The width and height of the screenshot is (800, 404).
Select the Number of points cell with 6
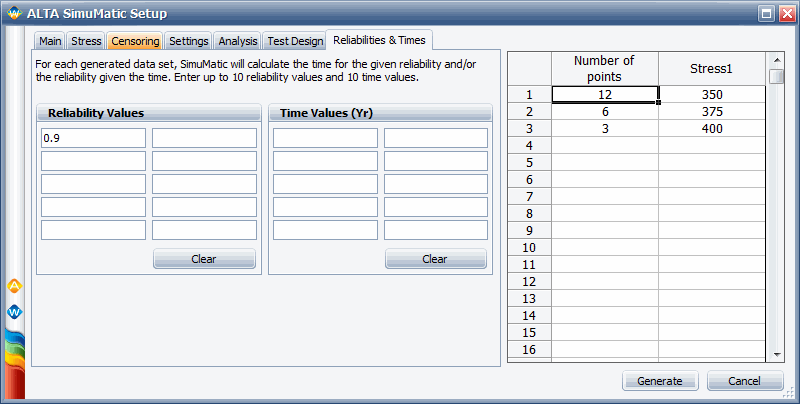[605, 112]
